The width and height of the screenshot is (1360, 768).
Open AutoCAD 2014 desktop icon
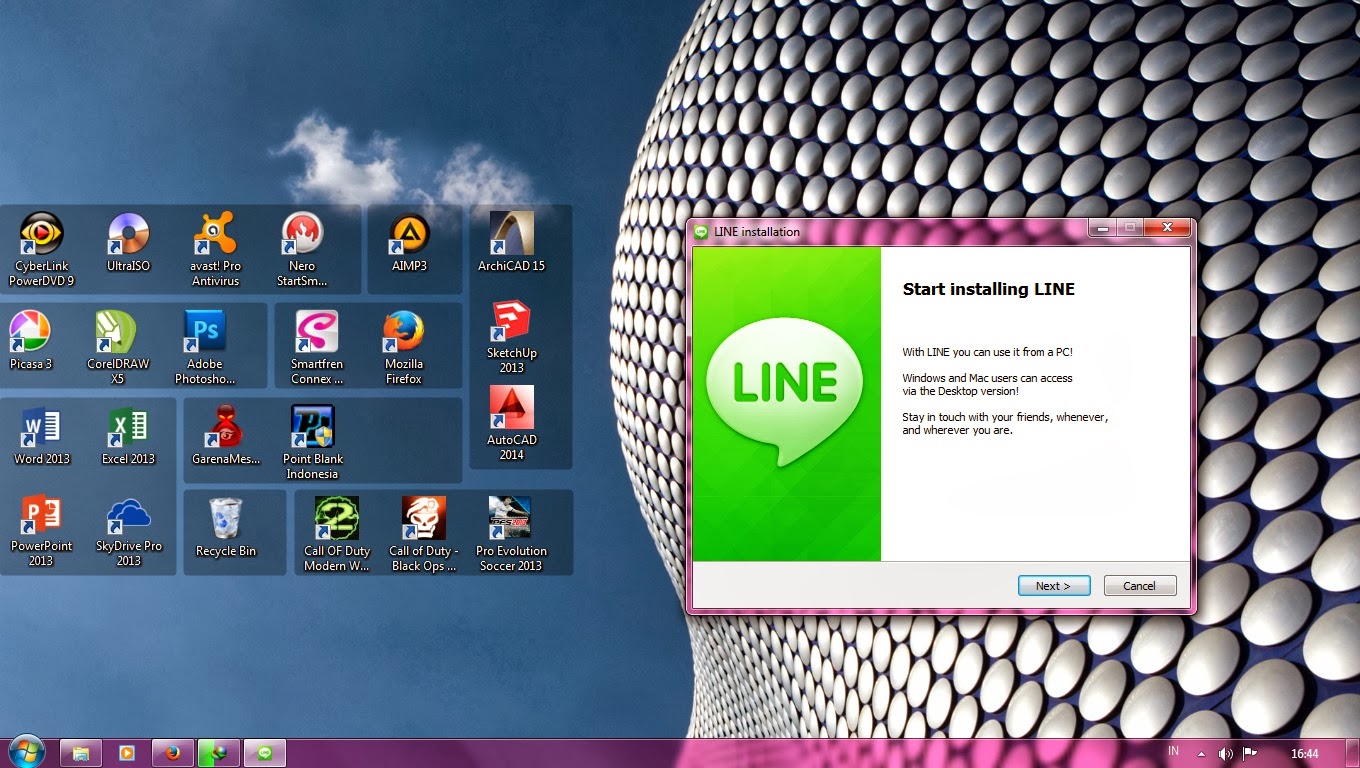coord(512,423)
